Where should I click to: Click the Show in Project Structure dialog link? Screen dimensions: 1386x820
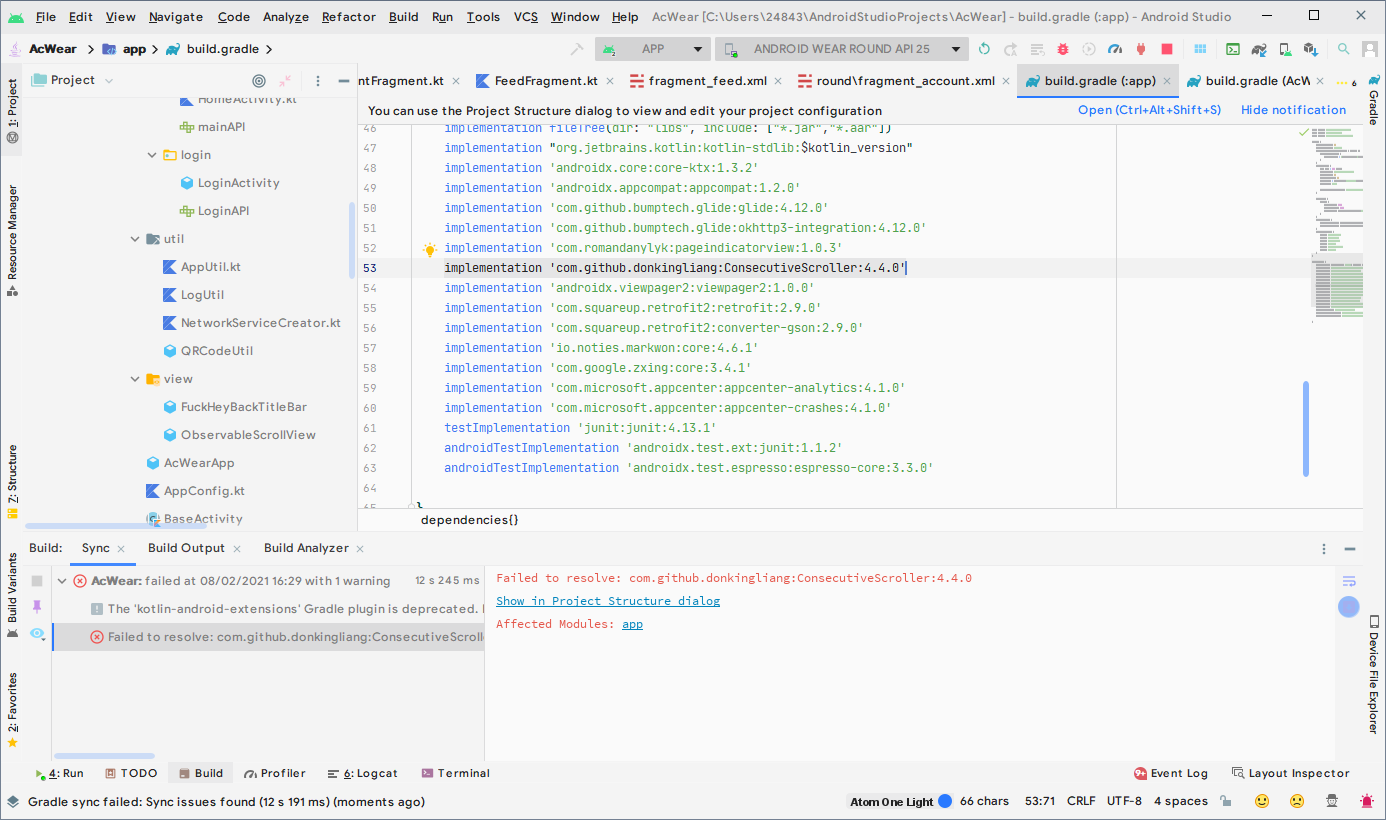click(608, 600)
